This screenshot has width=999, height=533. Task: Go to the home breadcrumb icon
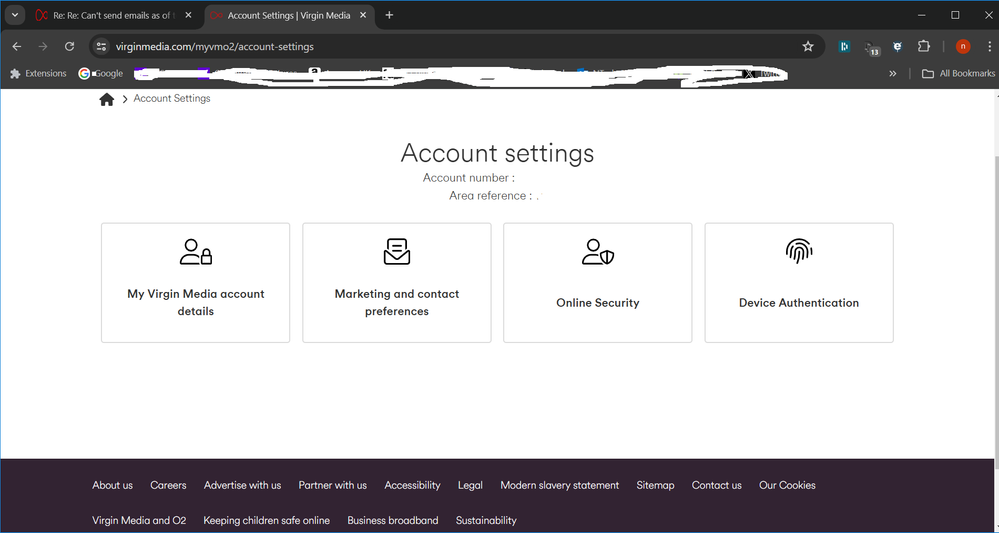coord(106,99)
